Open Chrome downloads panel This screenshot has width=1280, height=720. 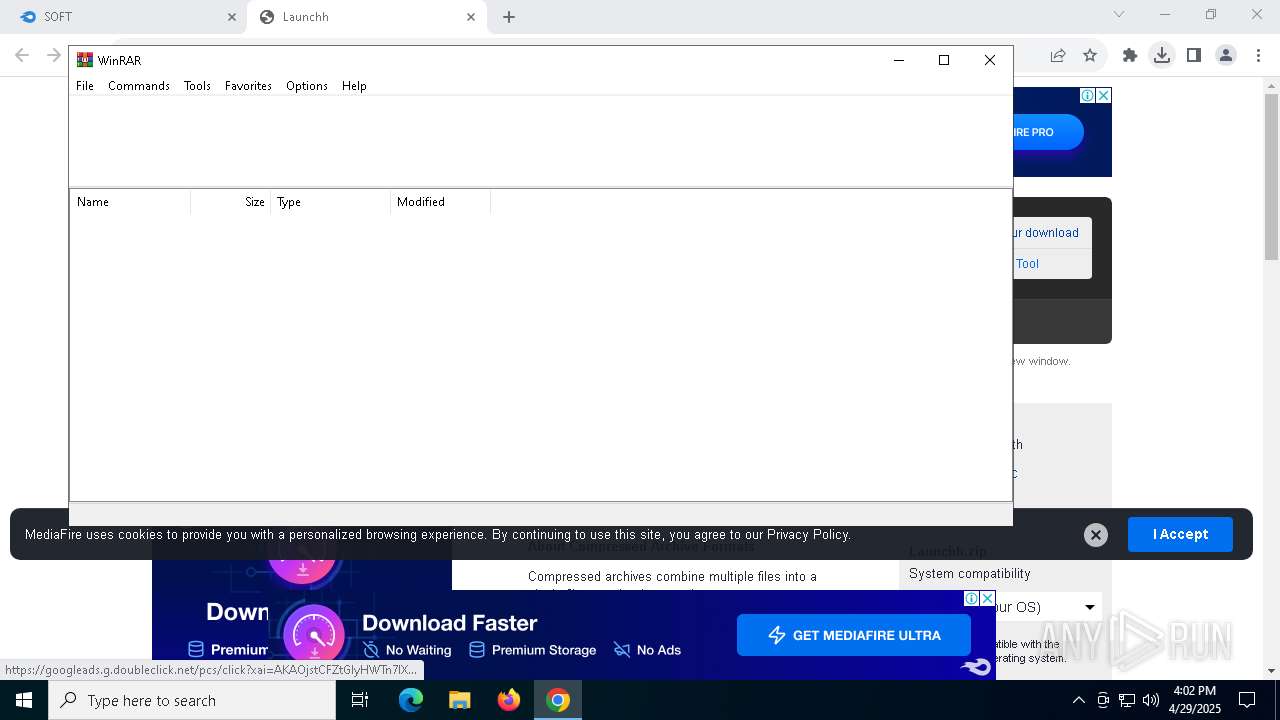1162,56
